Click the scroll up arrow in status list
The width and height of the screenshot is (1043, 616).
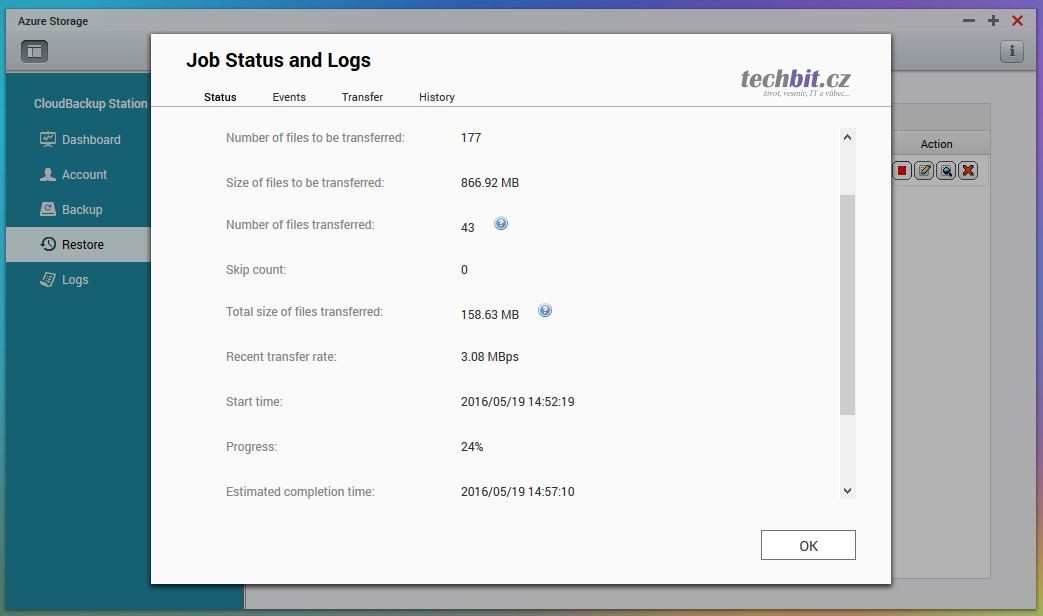click(848, 138)
